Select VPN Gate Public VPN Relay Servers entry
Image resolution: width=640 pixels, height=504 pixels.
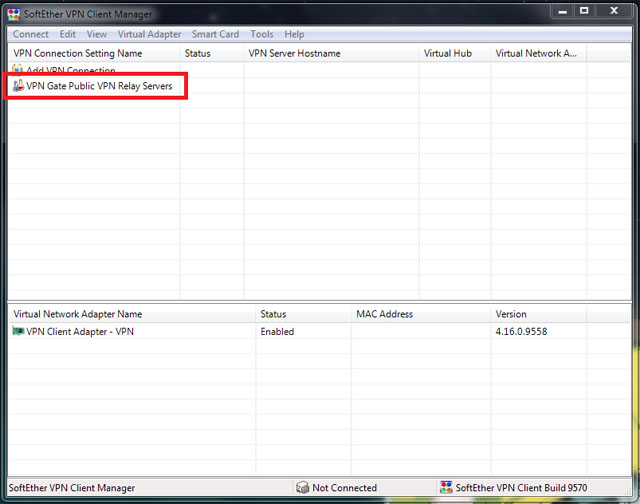click(99, 86)
